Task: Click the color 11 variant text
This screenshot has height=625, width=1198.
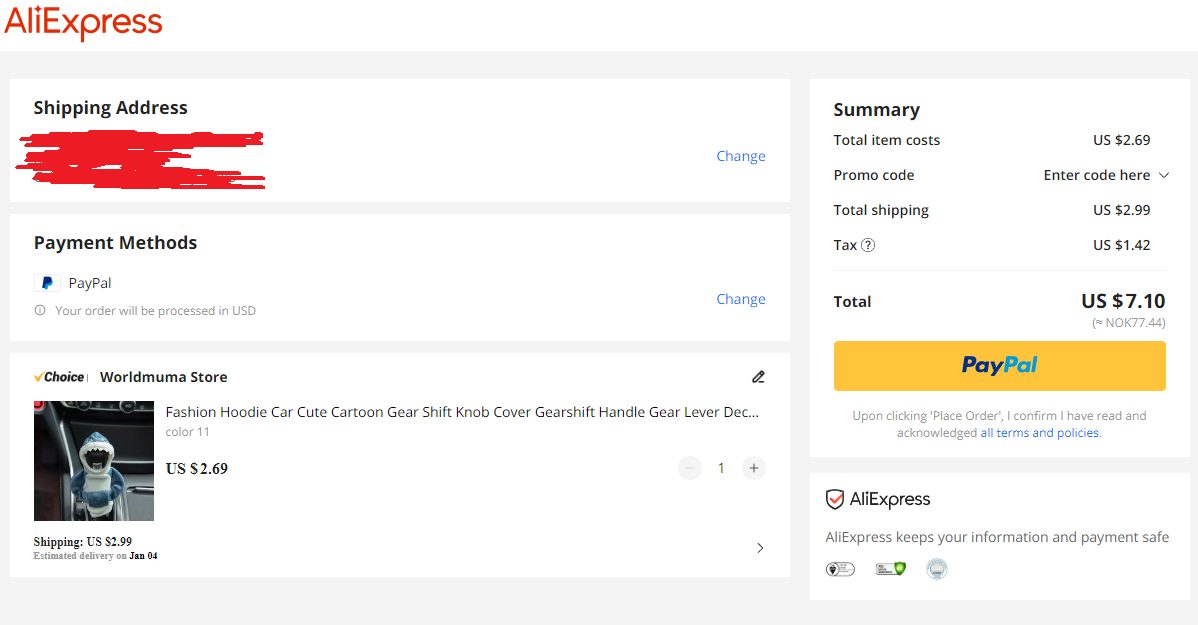Action: coord(187,432)
